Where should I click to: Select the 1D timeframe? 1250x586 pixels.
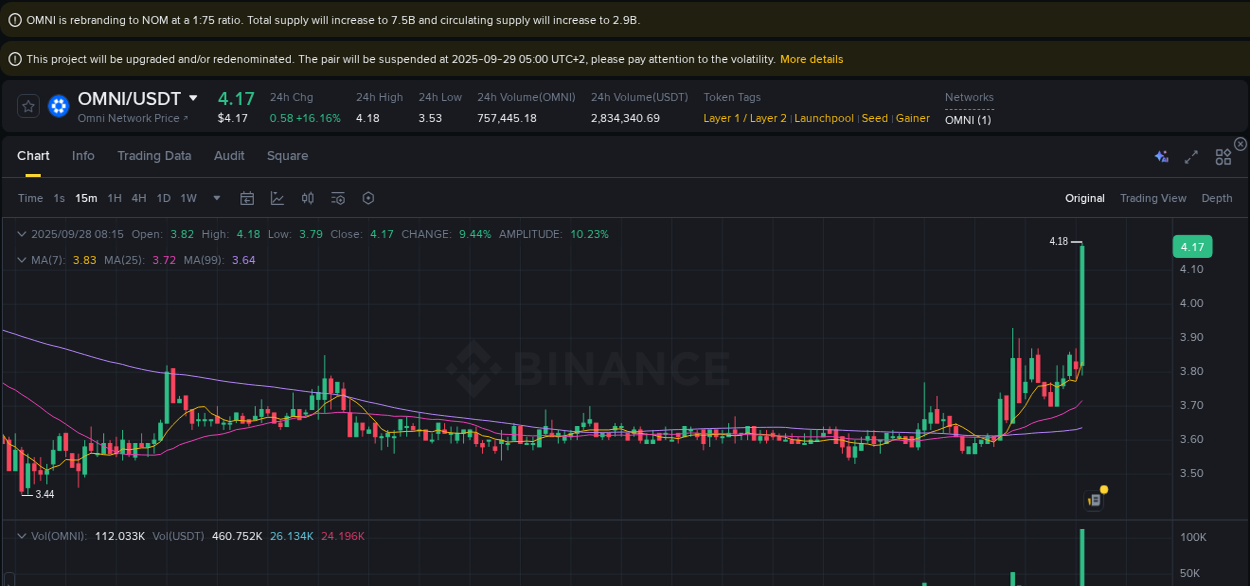click(x=163, y=198)
